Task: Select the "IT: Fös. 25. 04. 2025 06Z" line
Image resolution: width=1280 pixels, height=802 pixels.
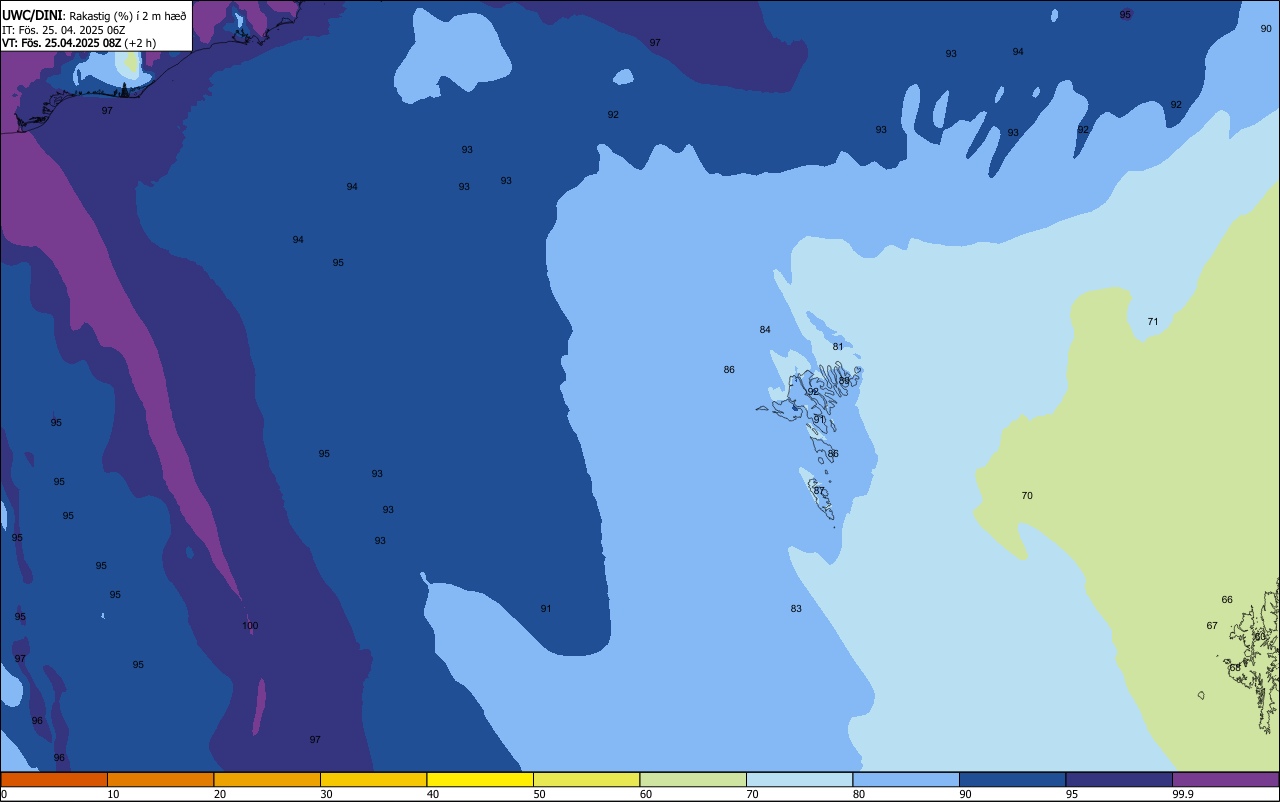Action: tap(63, 30)
